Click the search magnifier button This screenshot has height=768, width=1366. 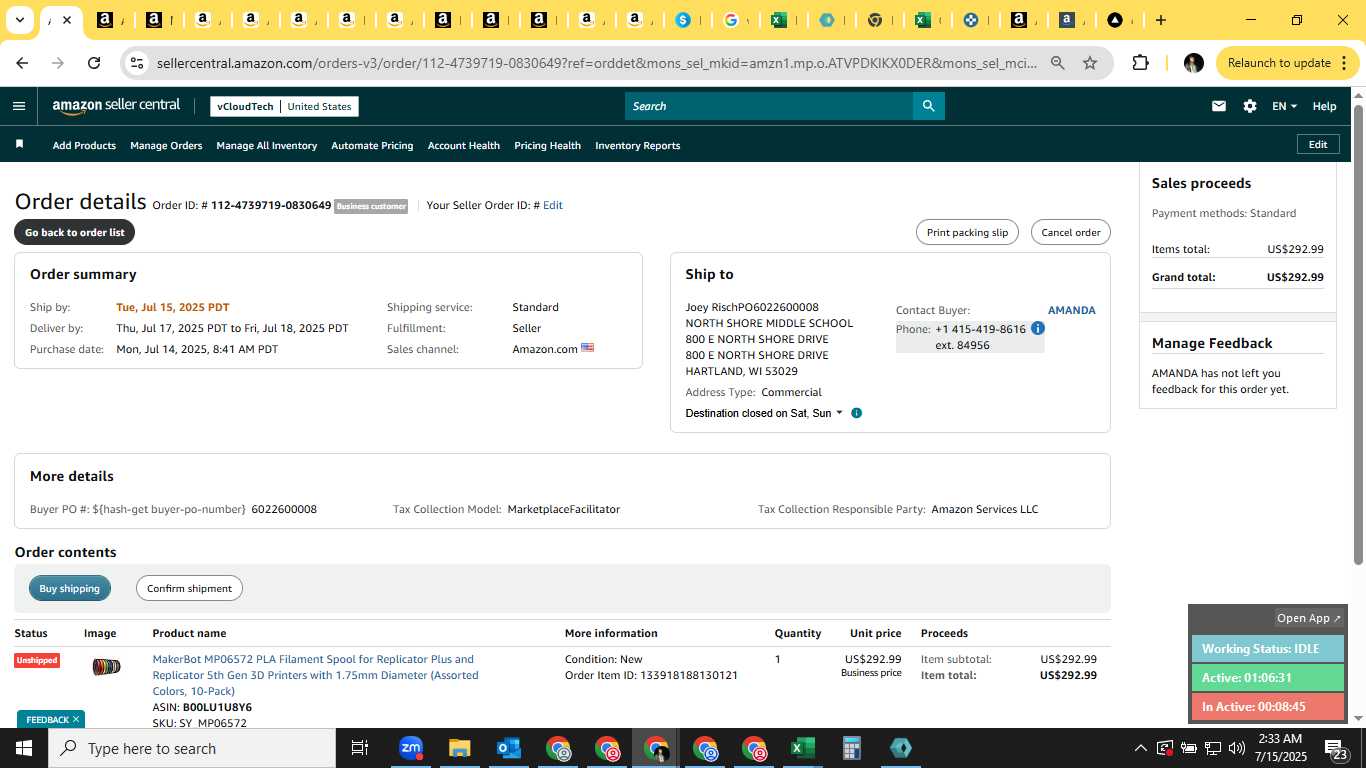click(x=928, y=106)
